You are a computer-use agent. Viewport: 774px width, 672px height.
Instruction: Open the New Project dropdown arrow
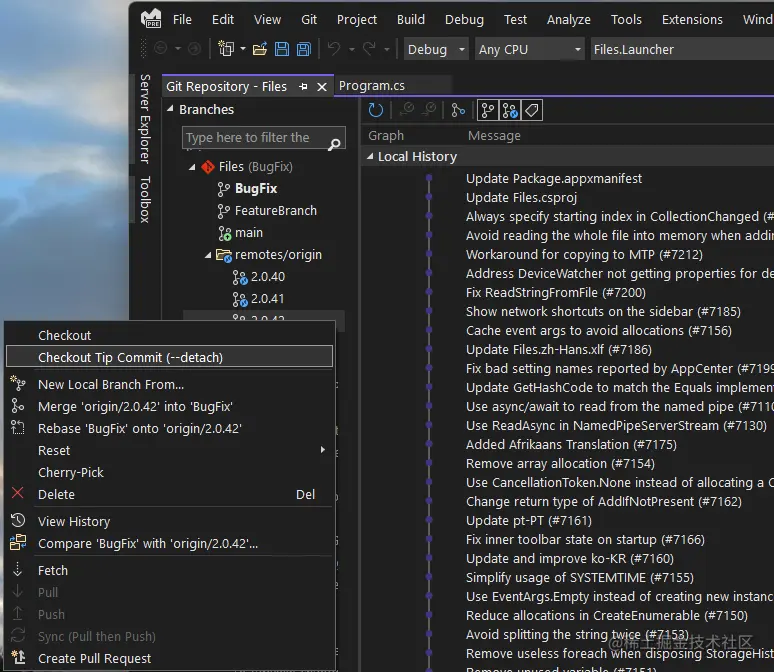[x=243, y=49]
